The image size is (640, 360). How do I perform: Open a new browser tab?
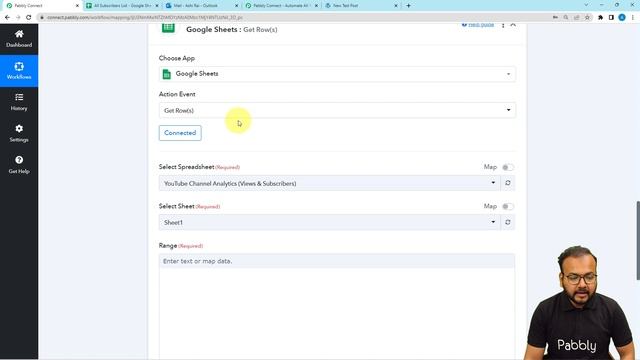(408, 6)
